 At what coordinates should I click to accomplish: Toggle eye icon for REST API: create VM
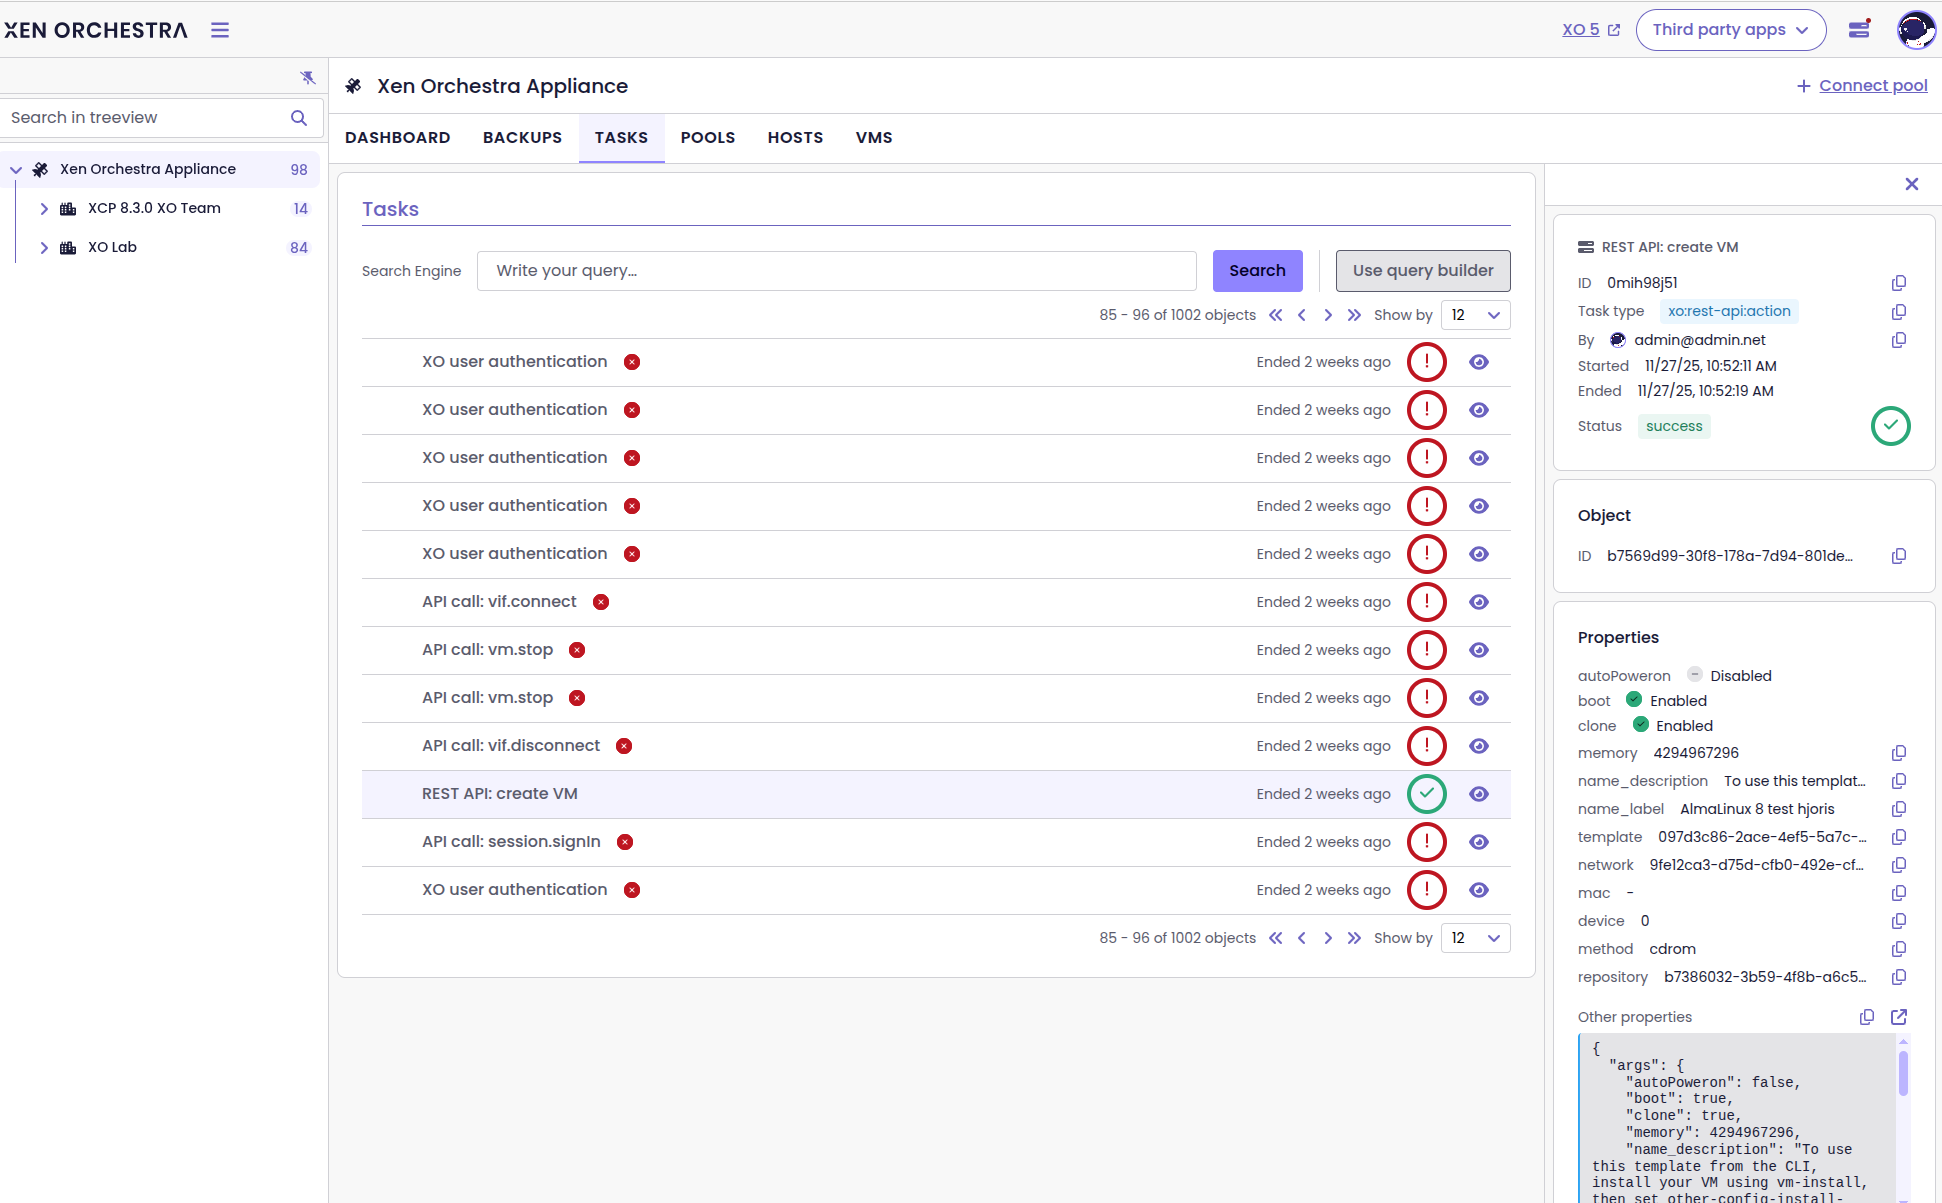coord(1479,794)
